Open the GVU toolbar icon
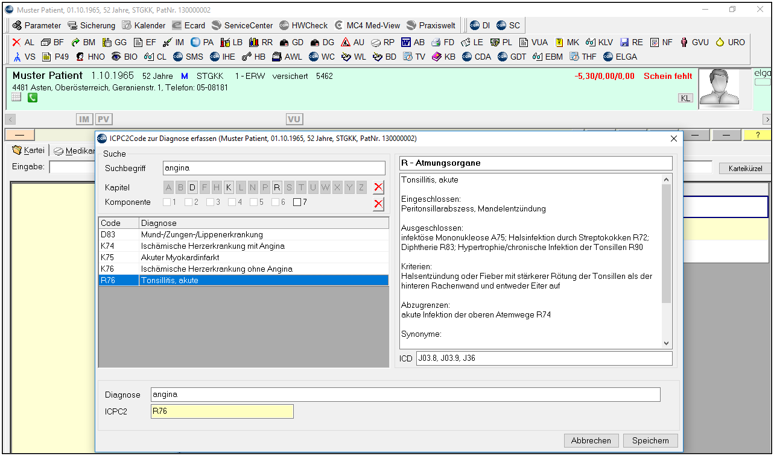 click(695, 42)
